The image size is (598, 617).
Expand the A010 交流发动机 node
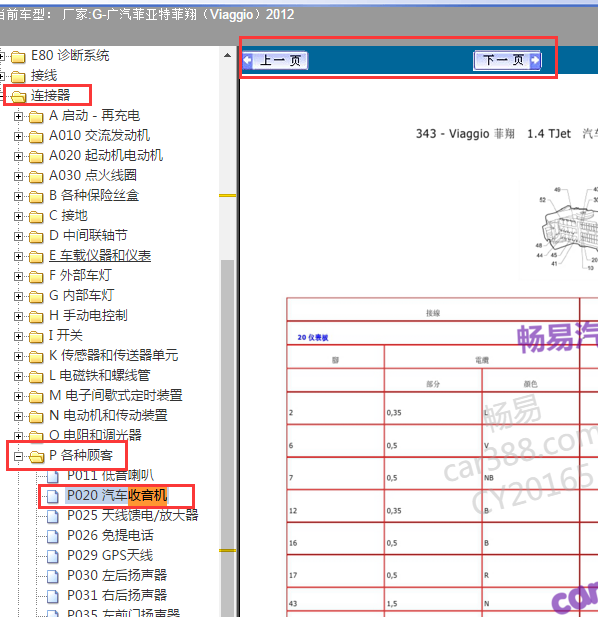(18, 137)
